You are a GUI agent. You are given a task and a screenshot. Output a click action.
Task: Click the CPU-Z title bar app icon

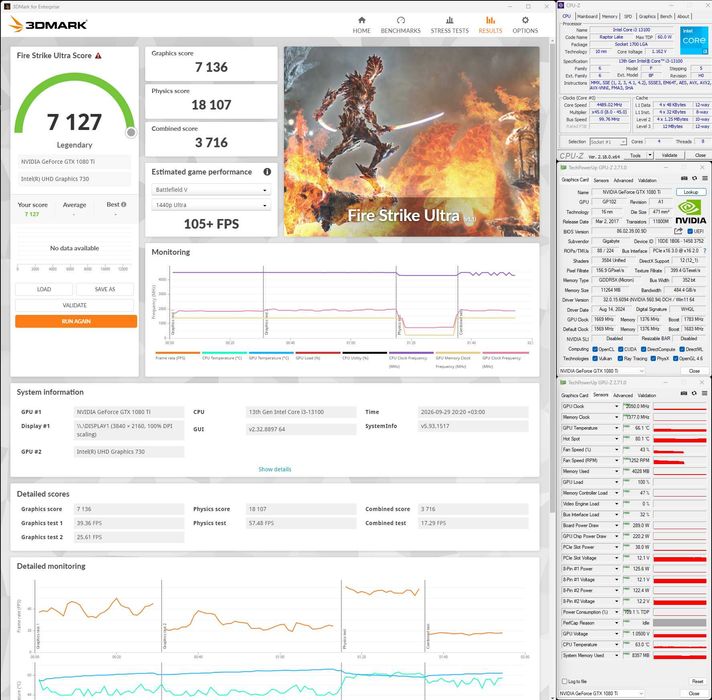[x=561, y=5]
